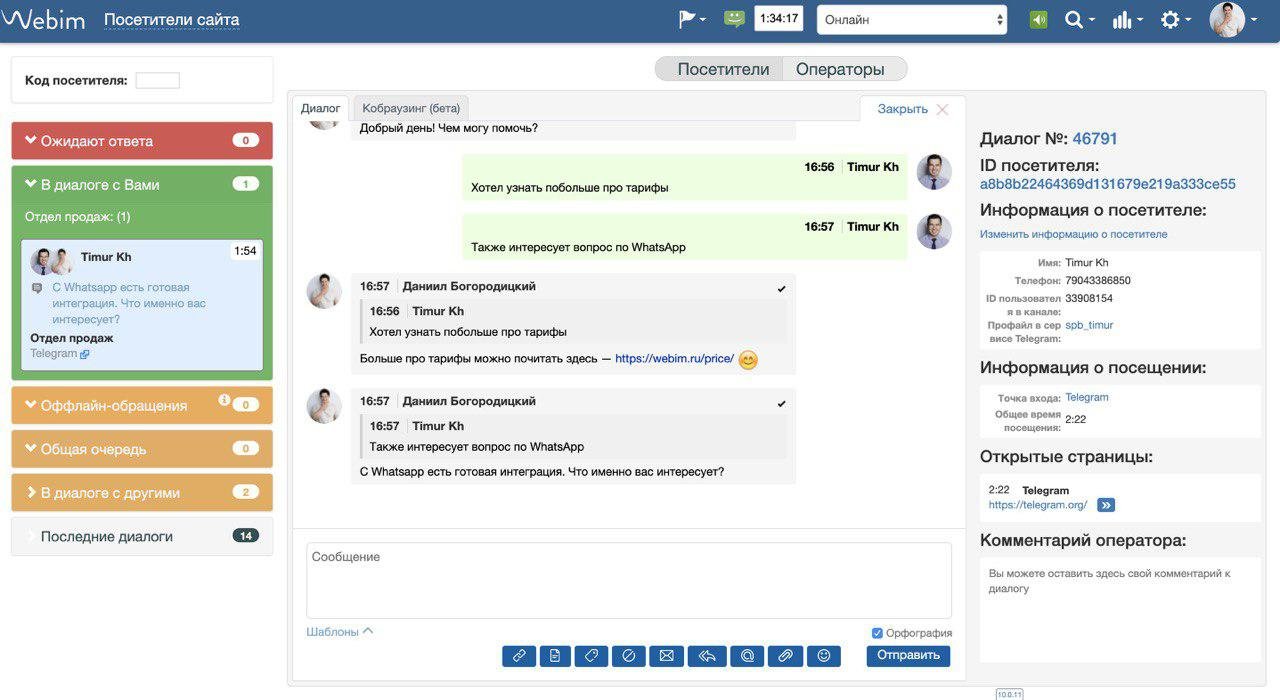Expand the В диалоге с другими section

coord(141,492)
